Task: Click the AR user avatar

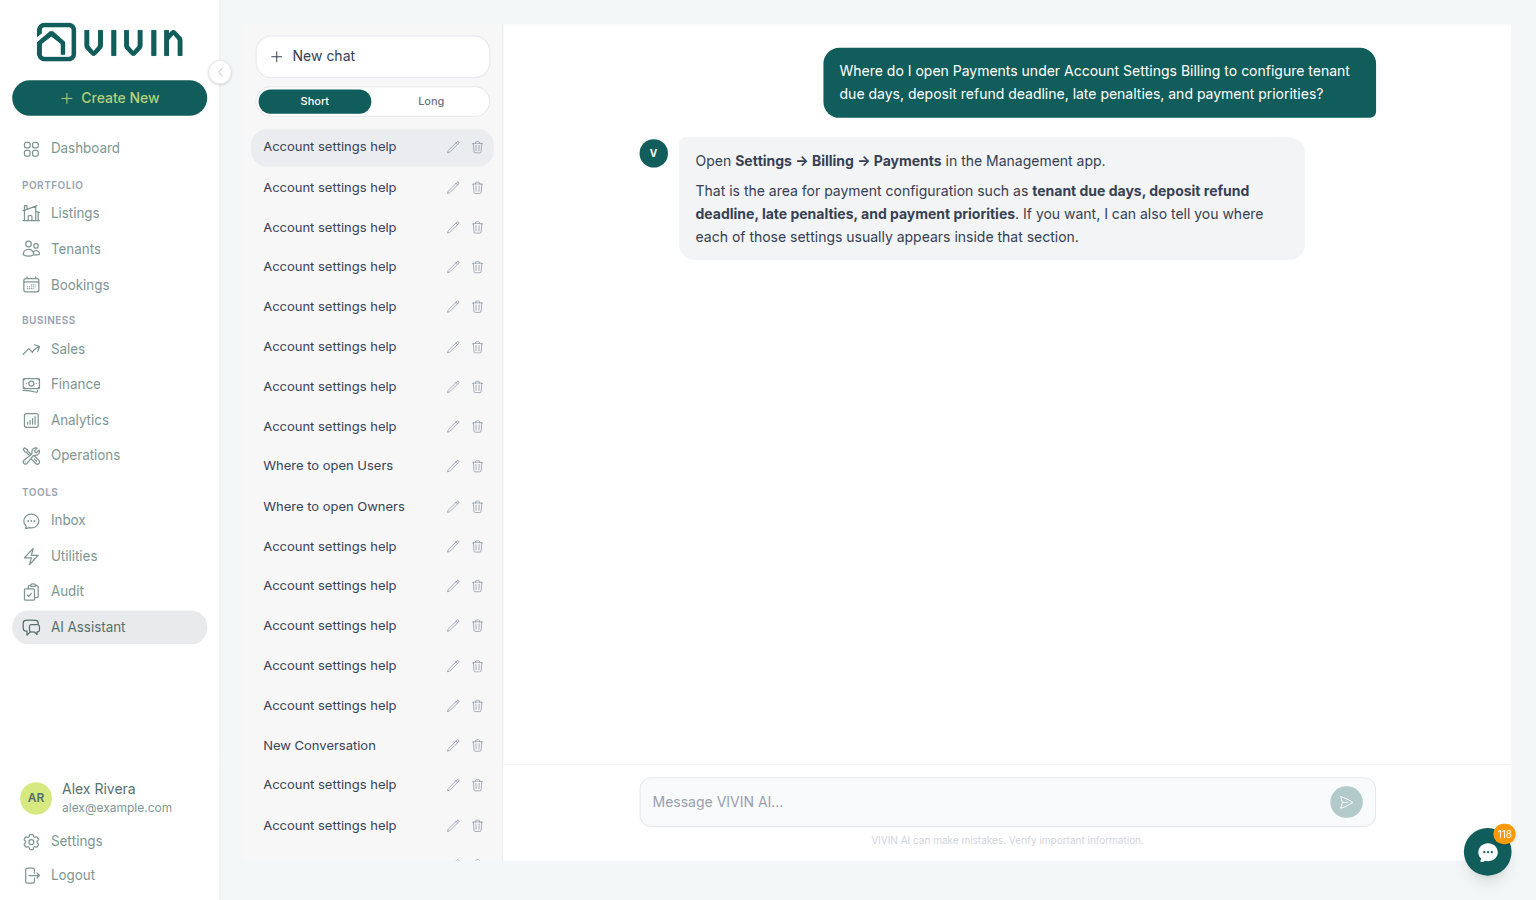Action: (x=36, y=798)
